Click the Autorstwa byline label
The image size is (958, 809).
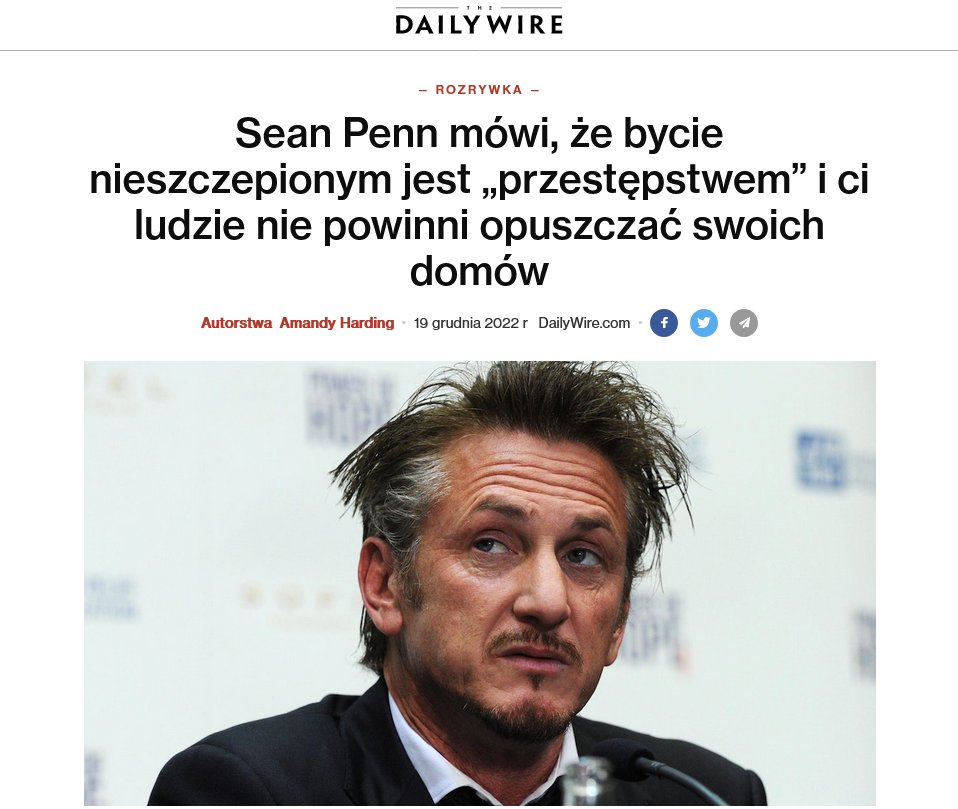click(x=236, y=323)
